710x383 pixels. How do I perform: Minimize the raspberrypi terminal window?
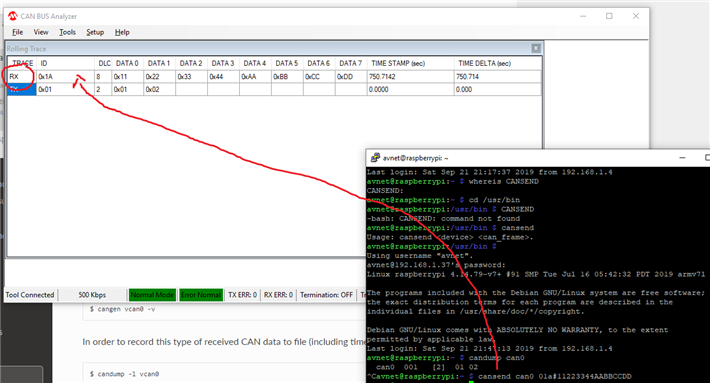(682, 158)
